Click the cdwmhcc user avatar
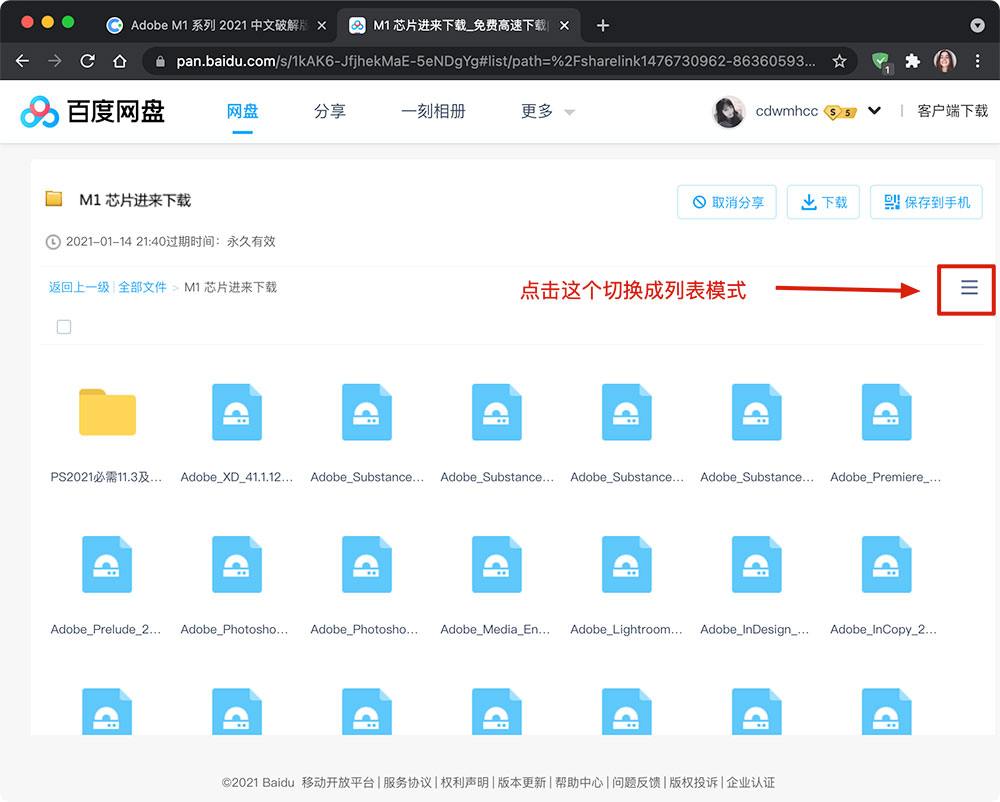This screenshot has width=1000, height=802. [728, 112]
